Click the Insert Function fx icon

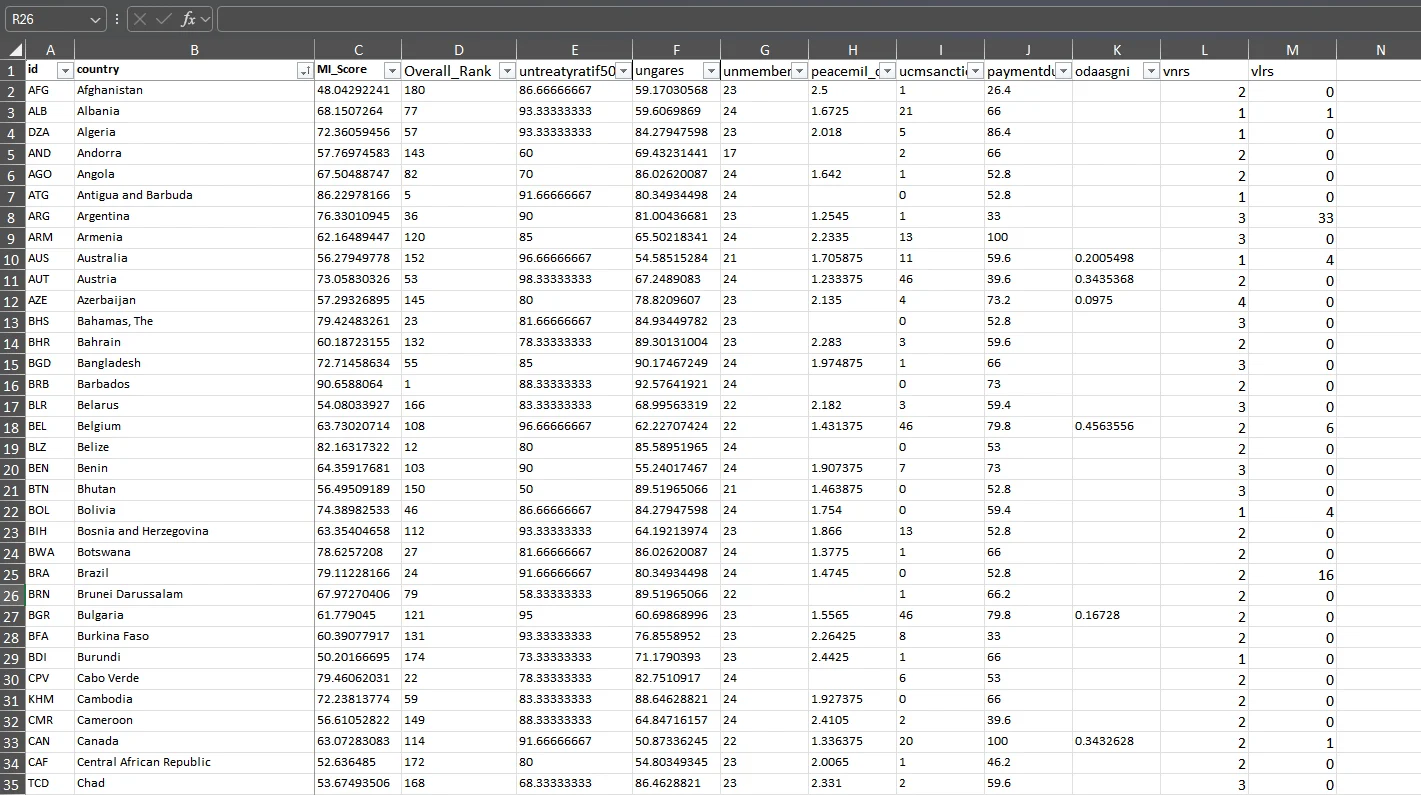click(x=187, y=19)
